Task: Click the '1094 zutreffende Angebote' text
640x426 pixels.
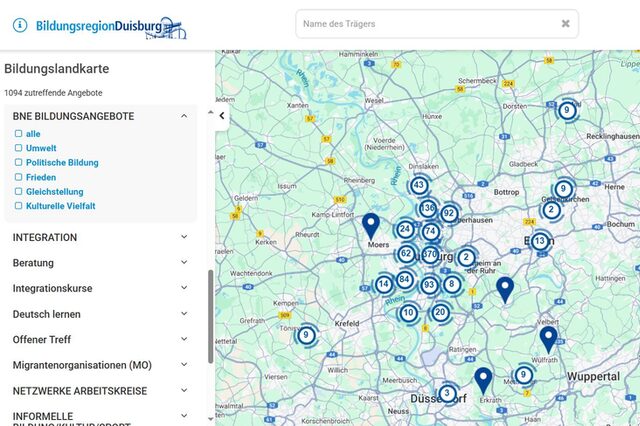Action: (x=53, y=93)
